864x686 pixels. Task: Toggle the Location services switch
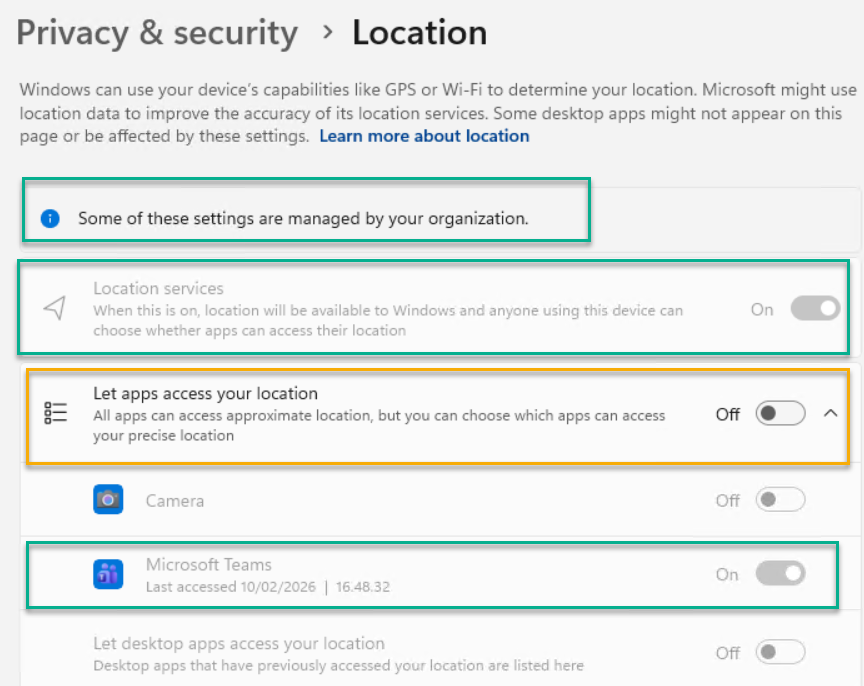click(x=815, y=309)
